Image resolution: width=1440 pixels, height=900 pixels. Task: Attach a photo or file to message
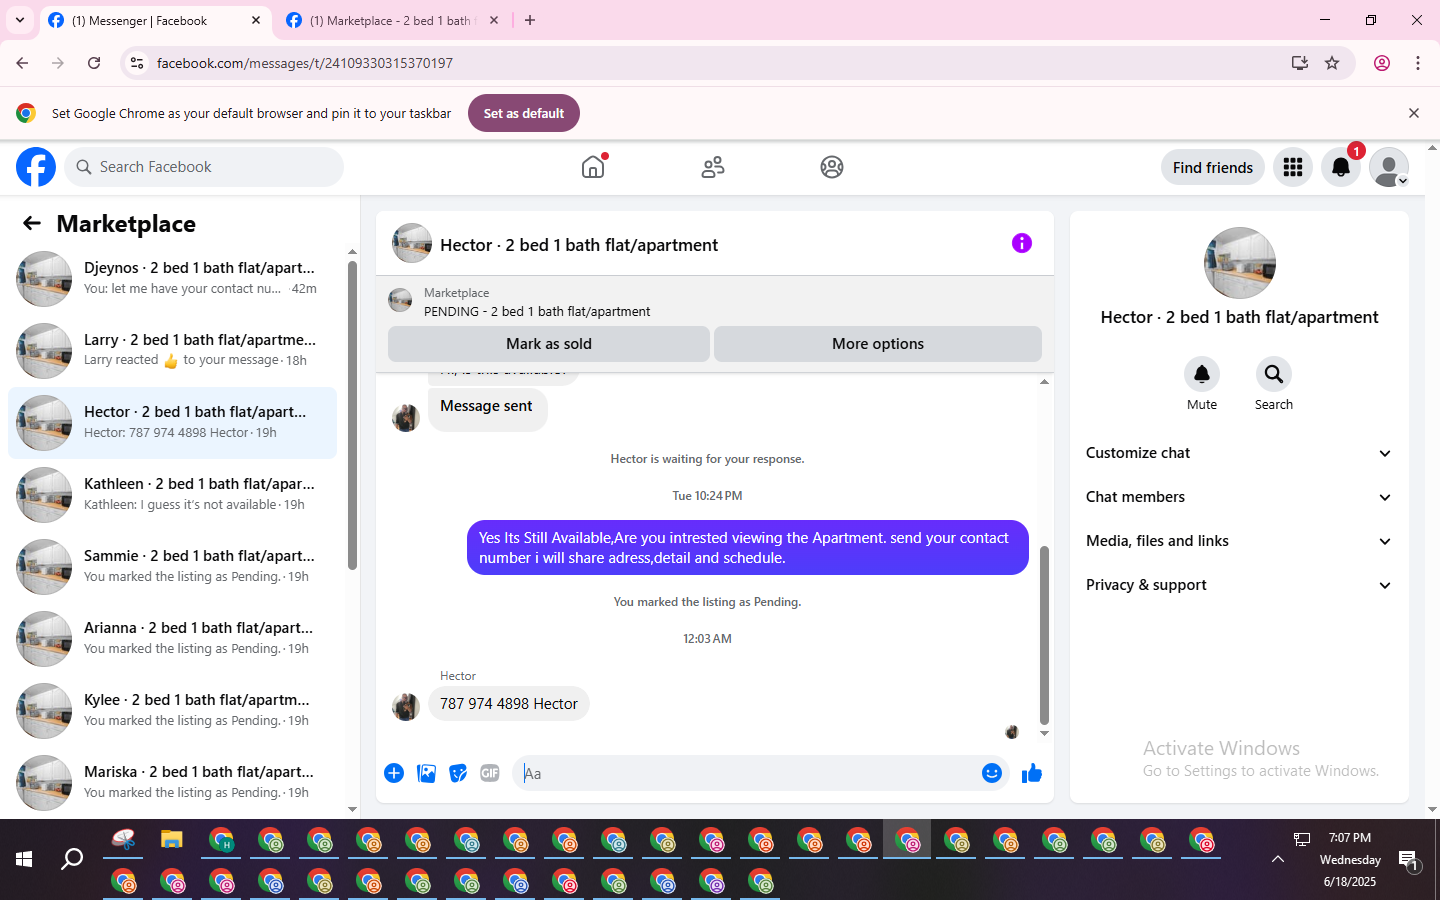tap(426, 773)
